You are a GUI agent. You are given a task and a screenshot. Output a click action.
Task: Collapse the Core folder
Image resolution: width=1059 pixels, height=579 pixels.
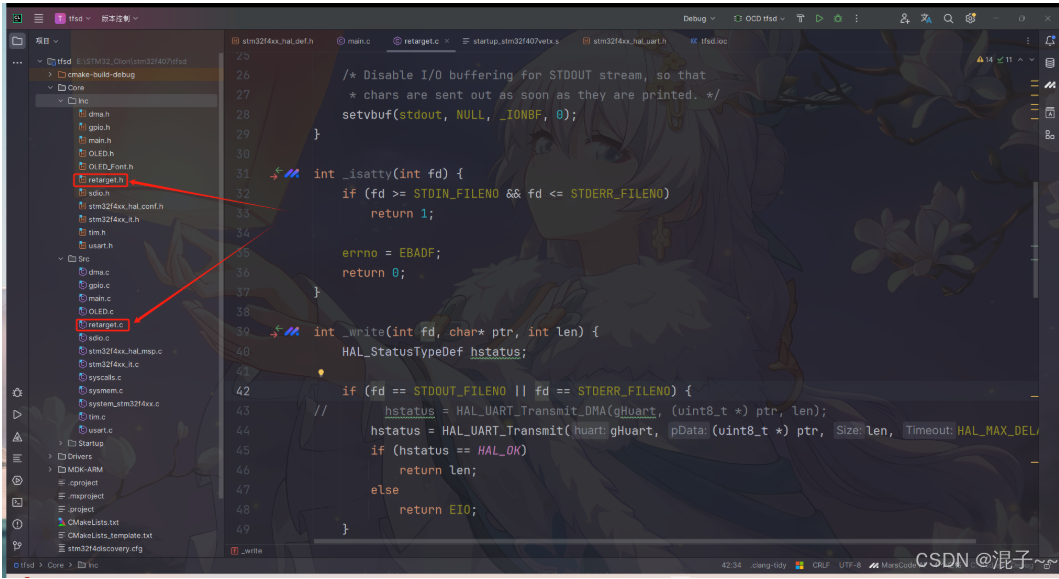[x=50, y=88]
